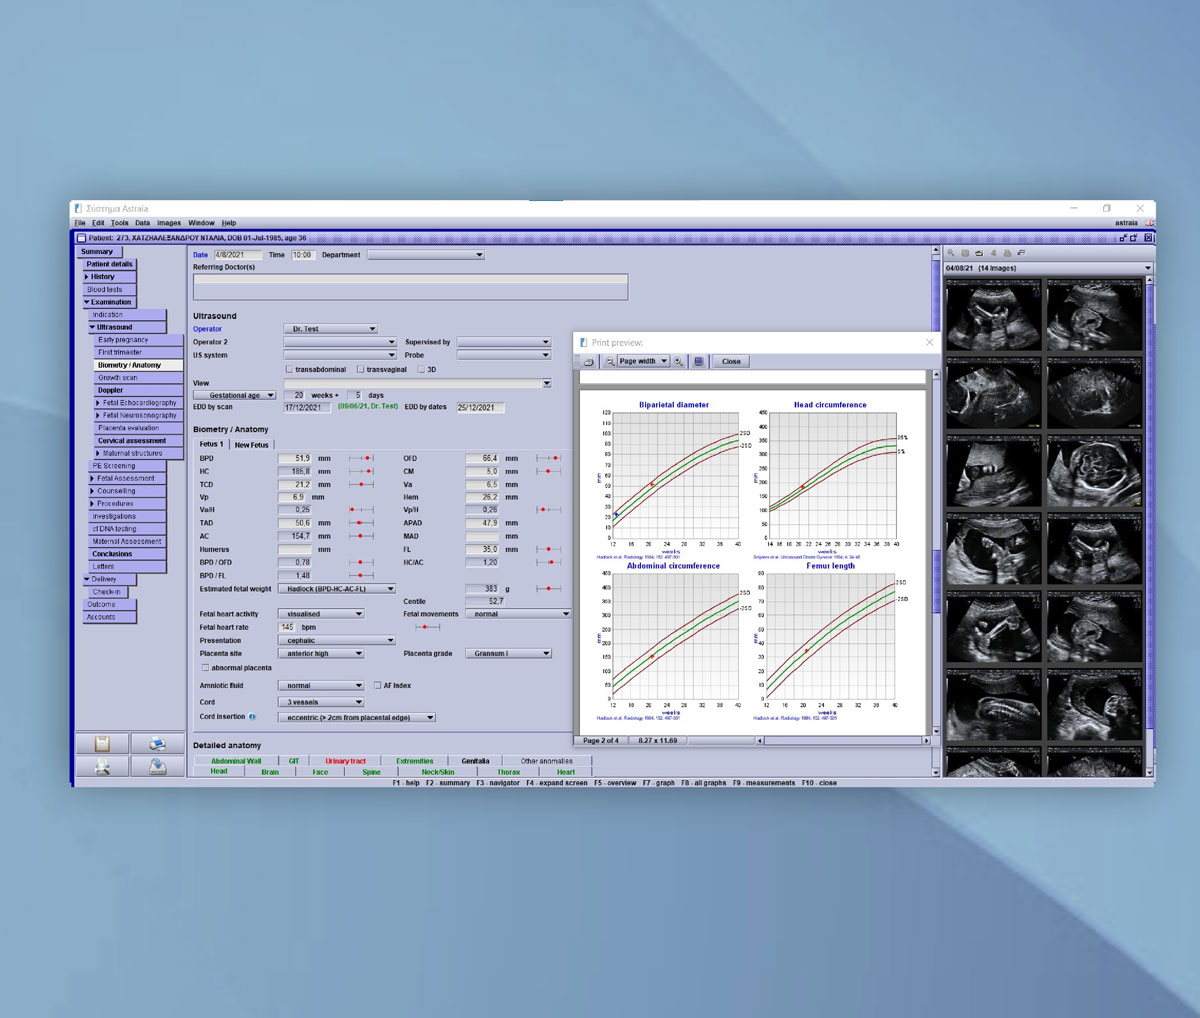Viewport: 1200px width, 1018px height.
Task: Click the patient window icon beside the Patient title
Action: coord(82,238)
